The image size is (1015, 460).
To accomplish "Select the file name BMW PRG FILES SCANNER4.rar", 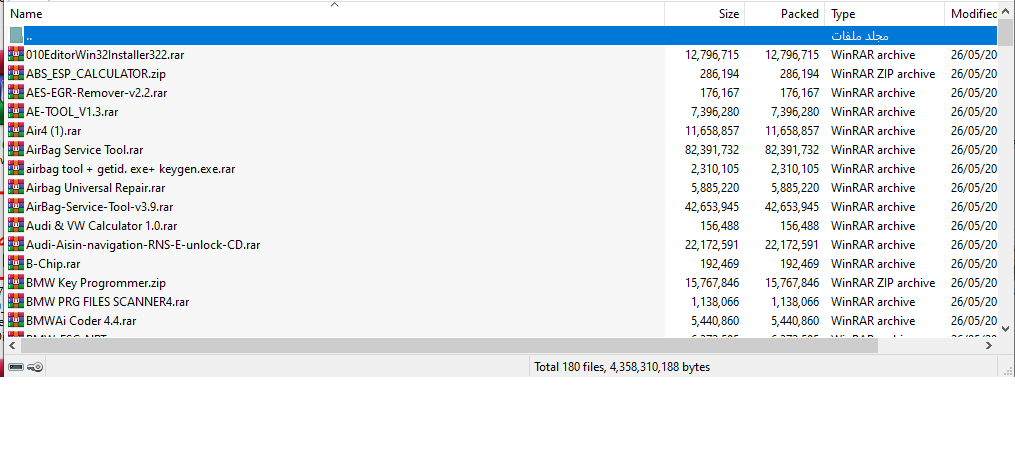I will (107, 301).
